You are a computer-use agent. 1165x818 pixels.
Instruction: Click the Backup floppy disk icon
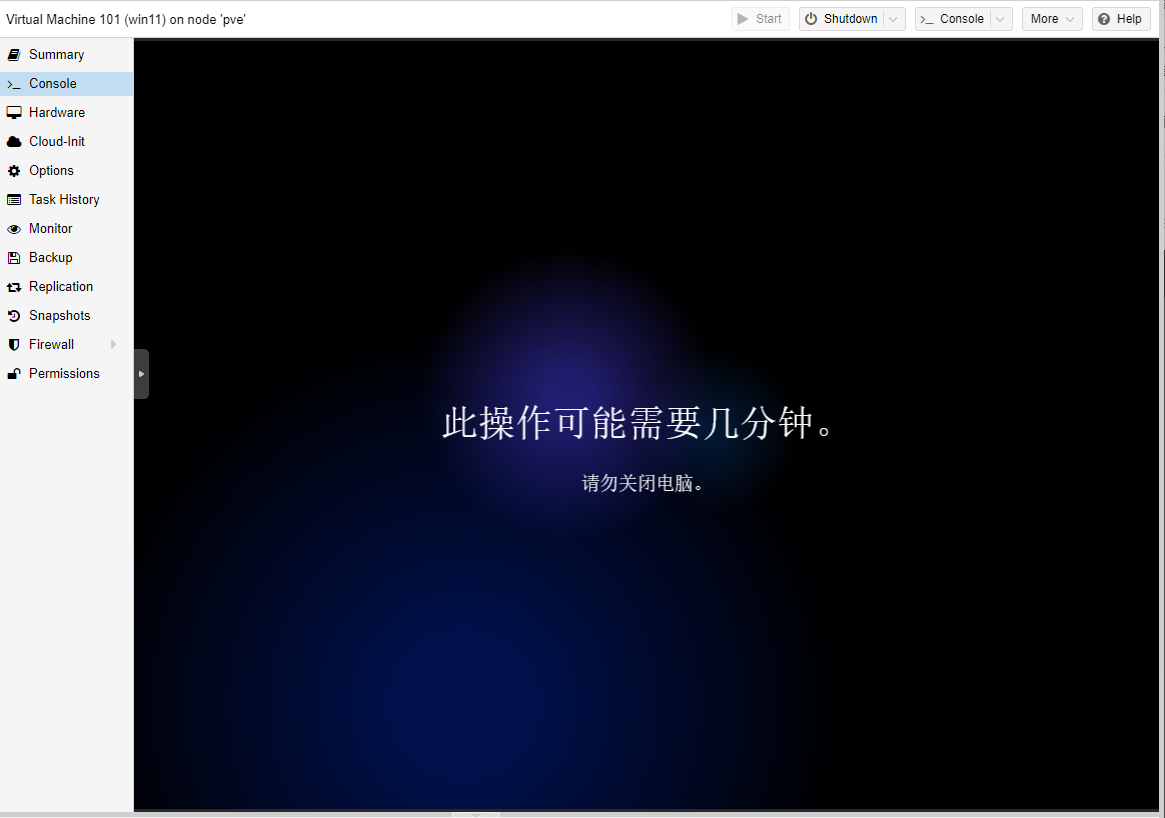[14, 258]
